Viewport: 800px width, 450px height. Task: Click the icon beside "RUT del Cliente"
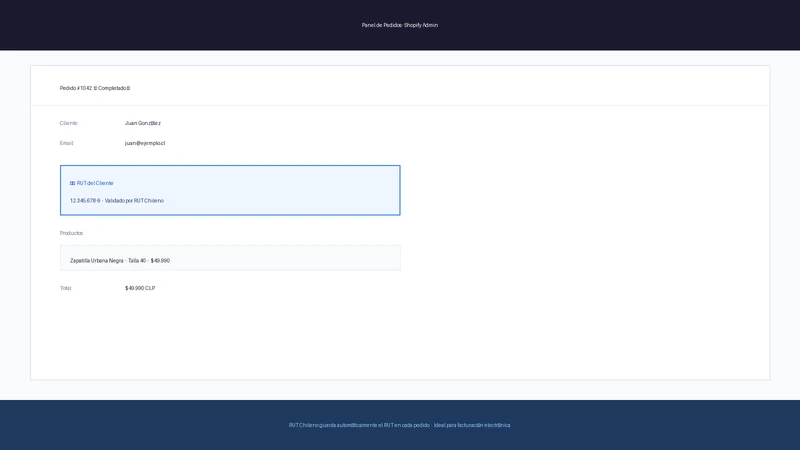tap(72, 183)
